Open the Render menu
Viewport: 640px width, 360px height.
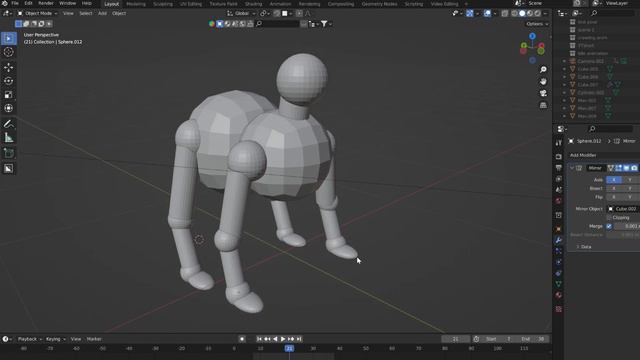tap(46, 3)
